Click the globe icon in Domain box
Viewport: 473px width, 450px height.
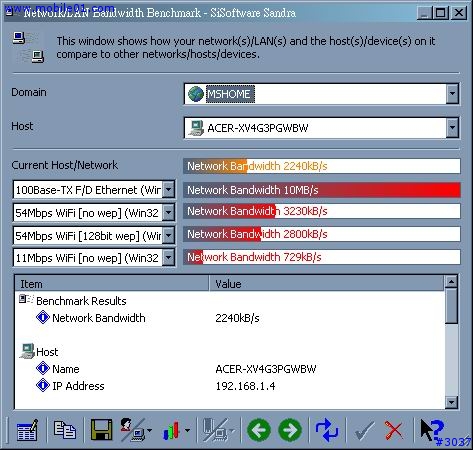pyautogui.click(x=196, y=94)
